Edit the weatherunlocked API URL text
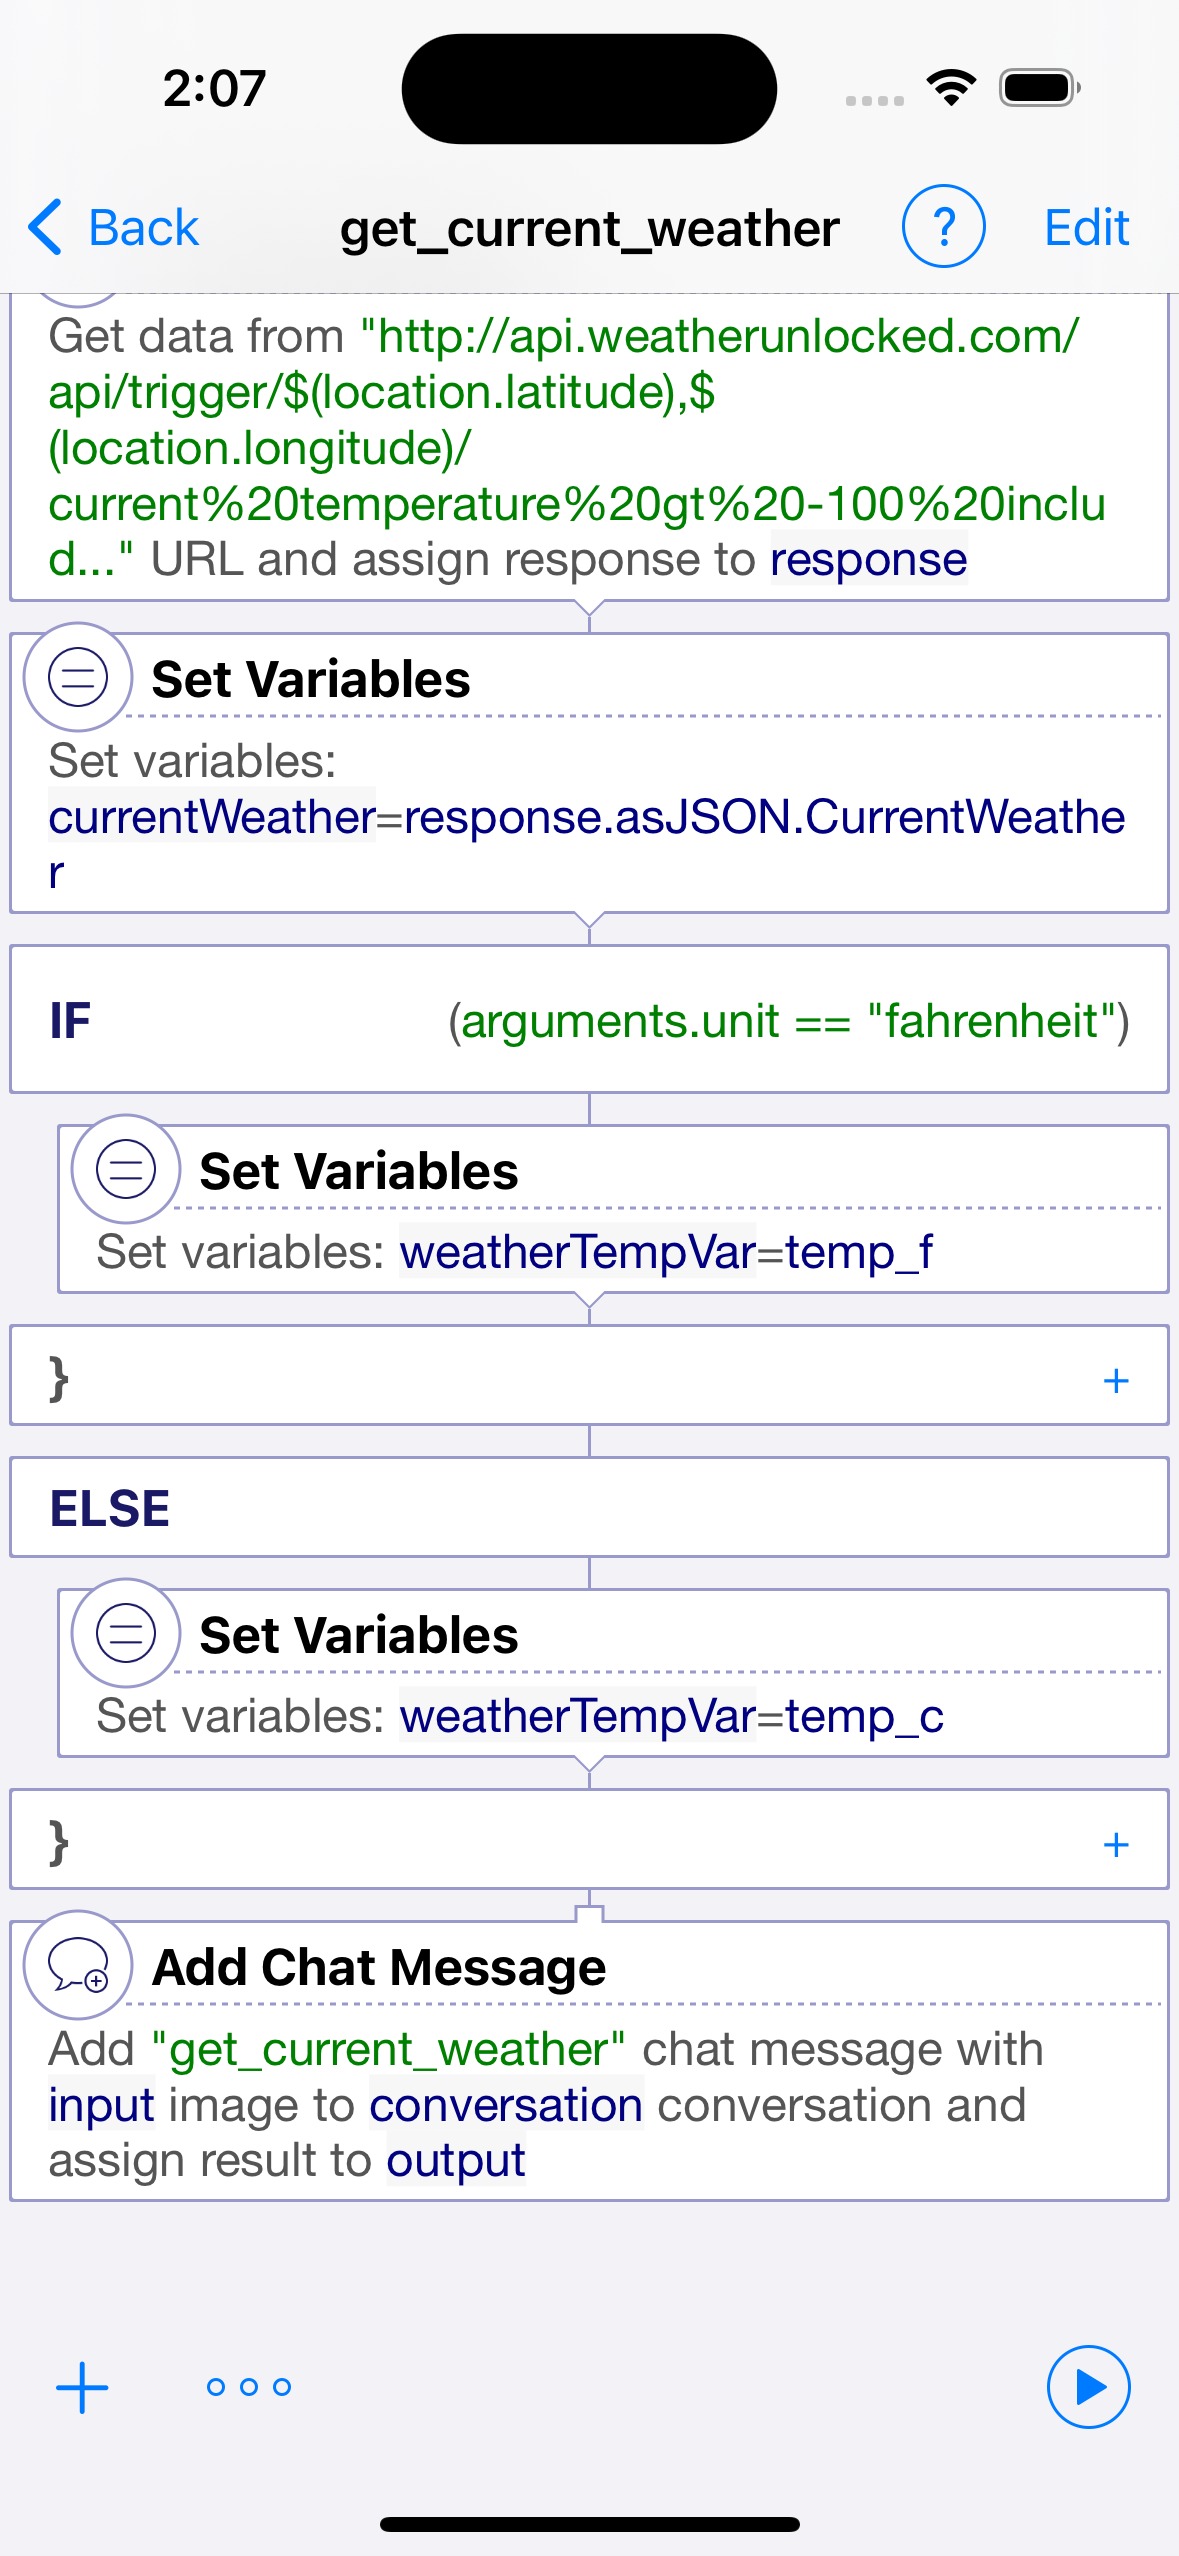 [577, 447]
